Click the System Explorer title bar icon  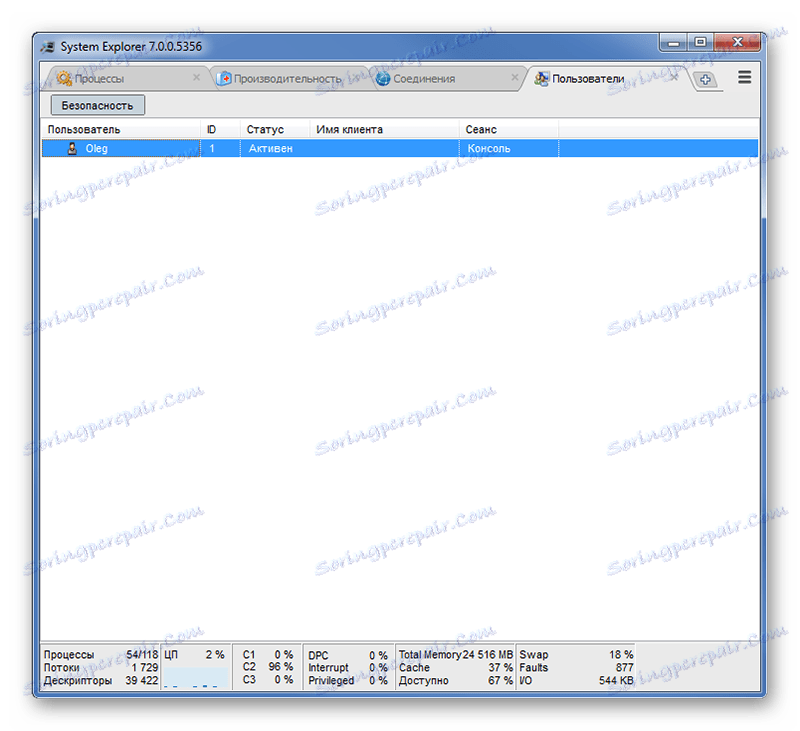(48, 47)
